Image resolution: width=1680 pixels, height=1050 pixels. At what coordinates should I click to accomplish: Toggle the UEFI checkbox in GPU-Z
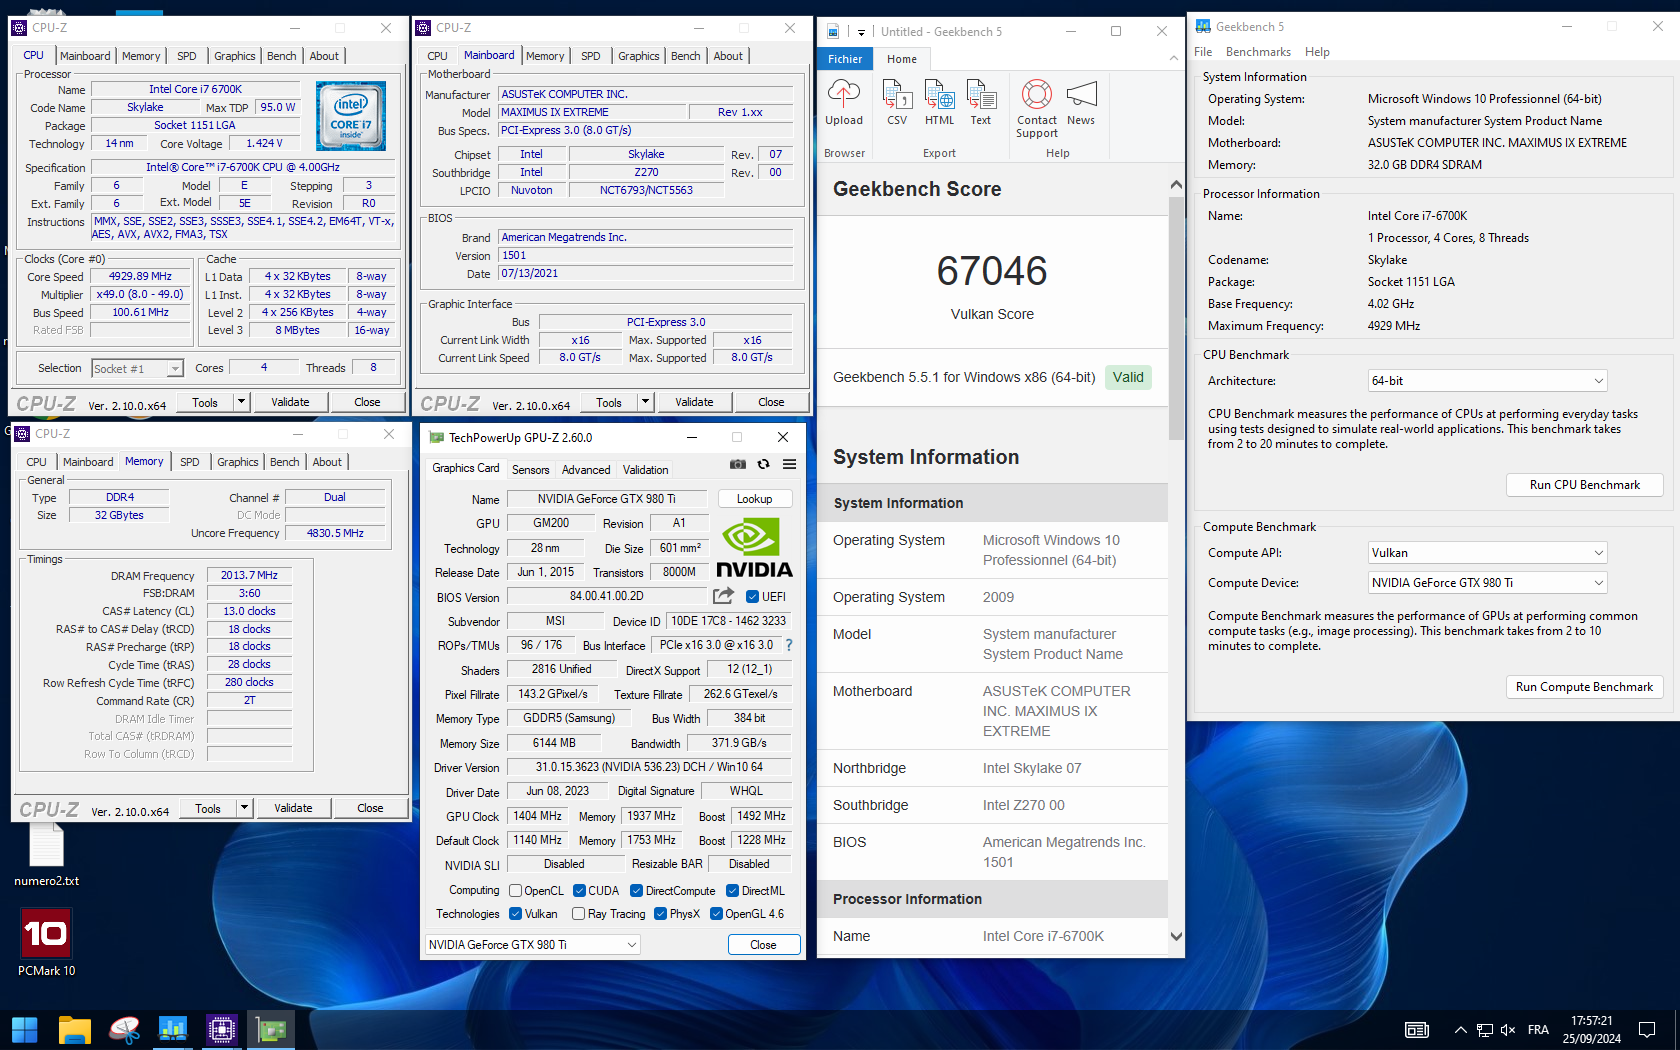point(753,596)
